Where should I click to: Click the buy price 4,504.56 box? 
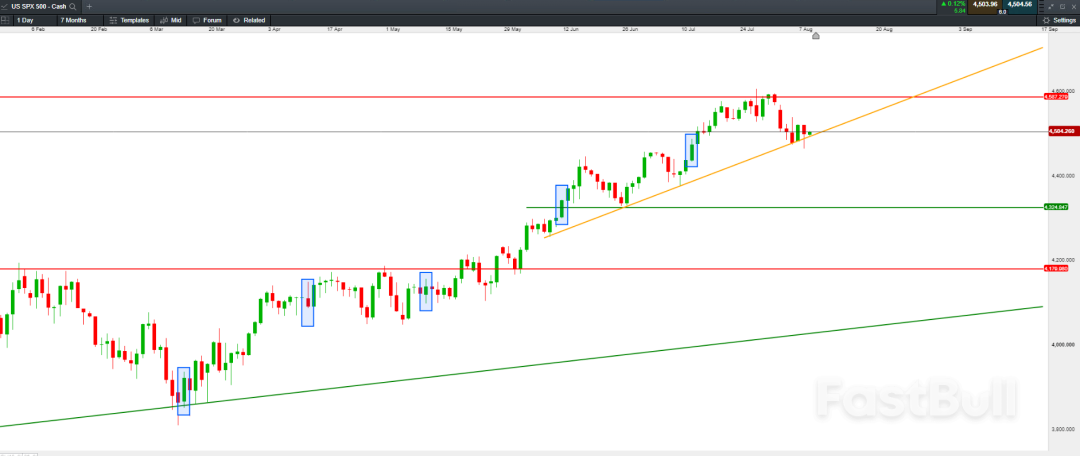click(1020, 5)
